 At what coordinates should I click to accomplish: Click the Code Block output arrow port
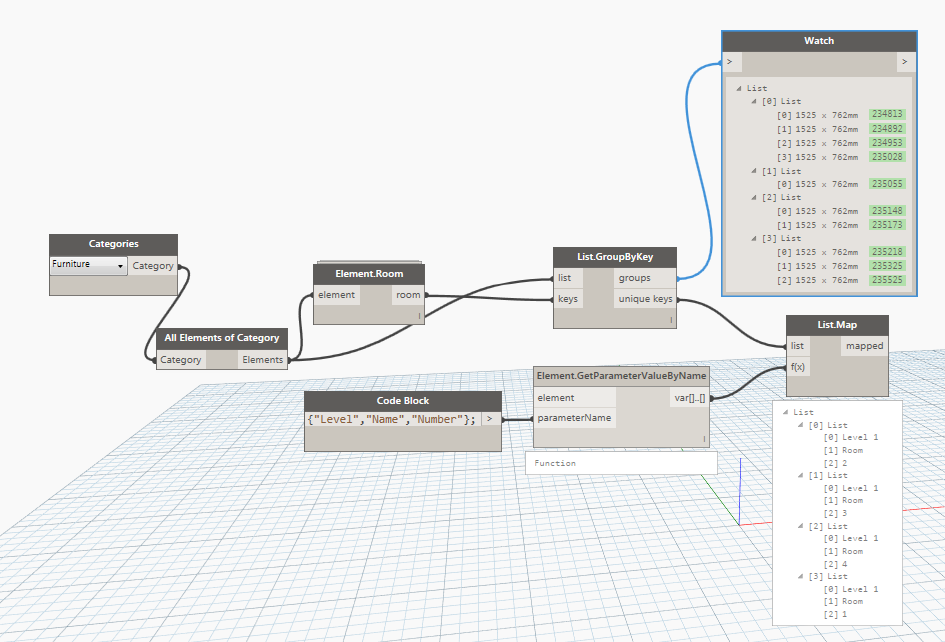pos(490,420)
